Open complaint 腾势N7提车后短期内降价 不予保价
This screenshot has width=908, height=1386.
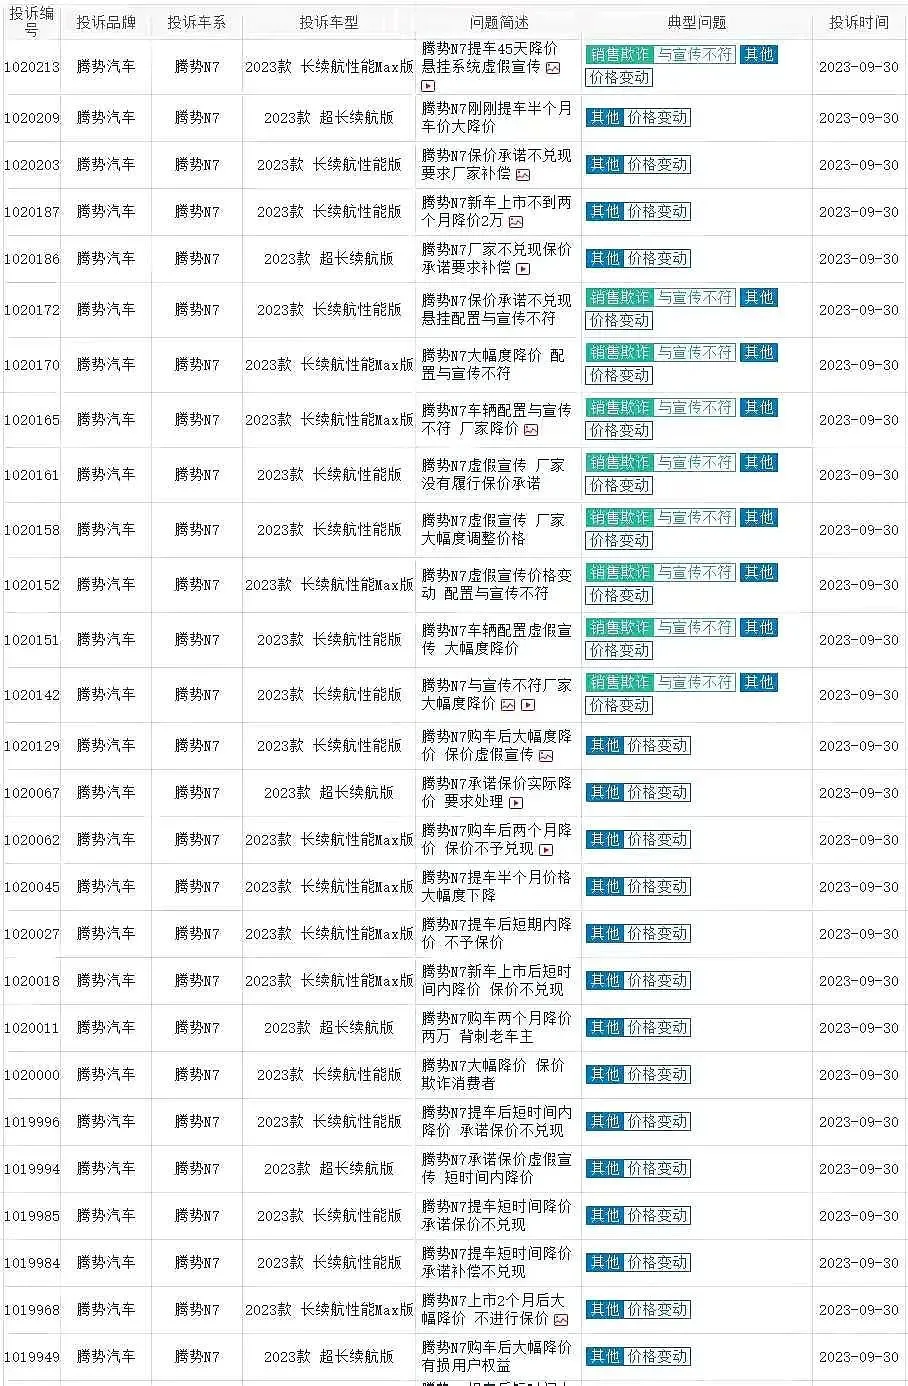click(497, 934)
